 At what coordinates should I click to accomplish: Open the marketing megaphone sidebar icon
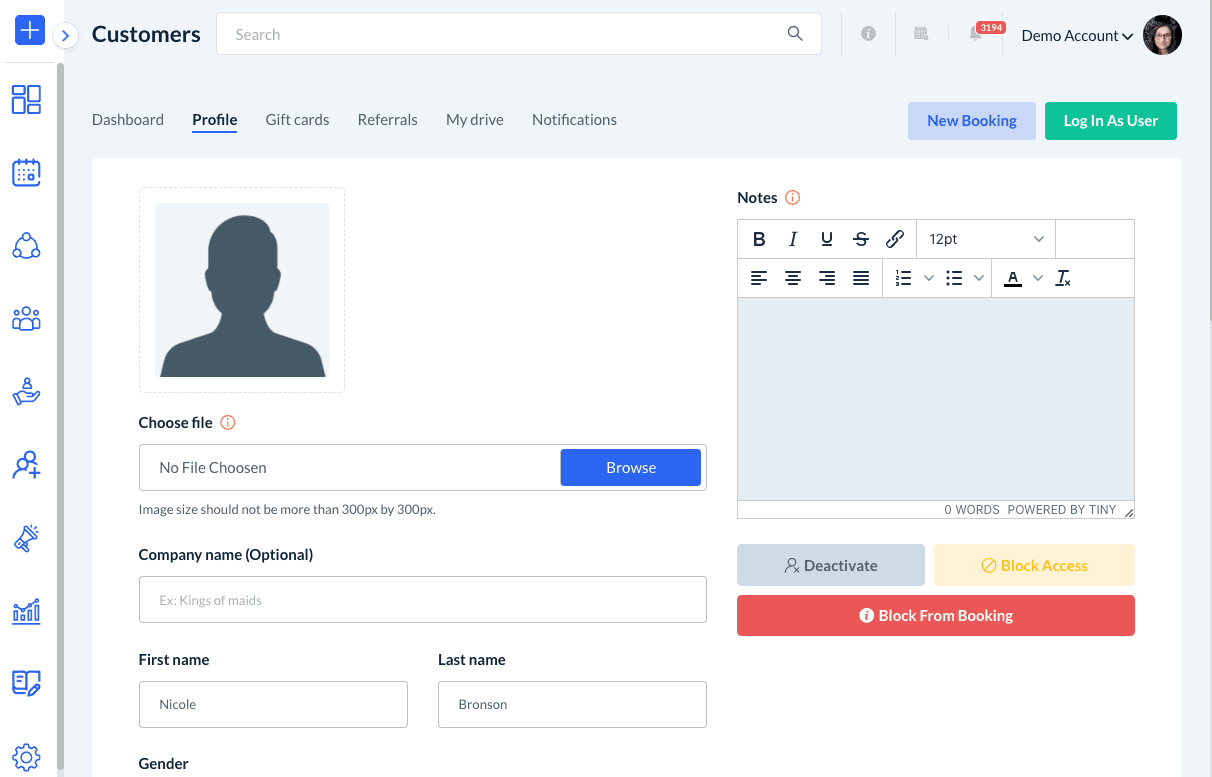[x=26, y=538]
